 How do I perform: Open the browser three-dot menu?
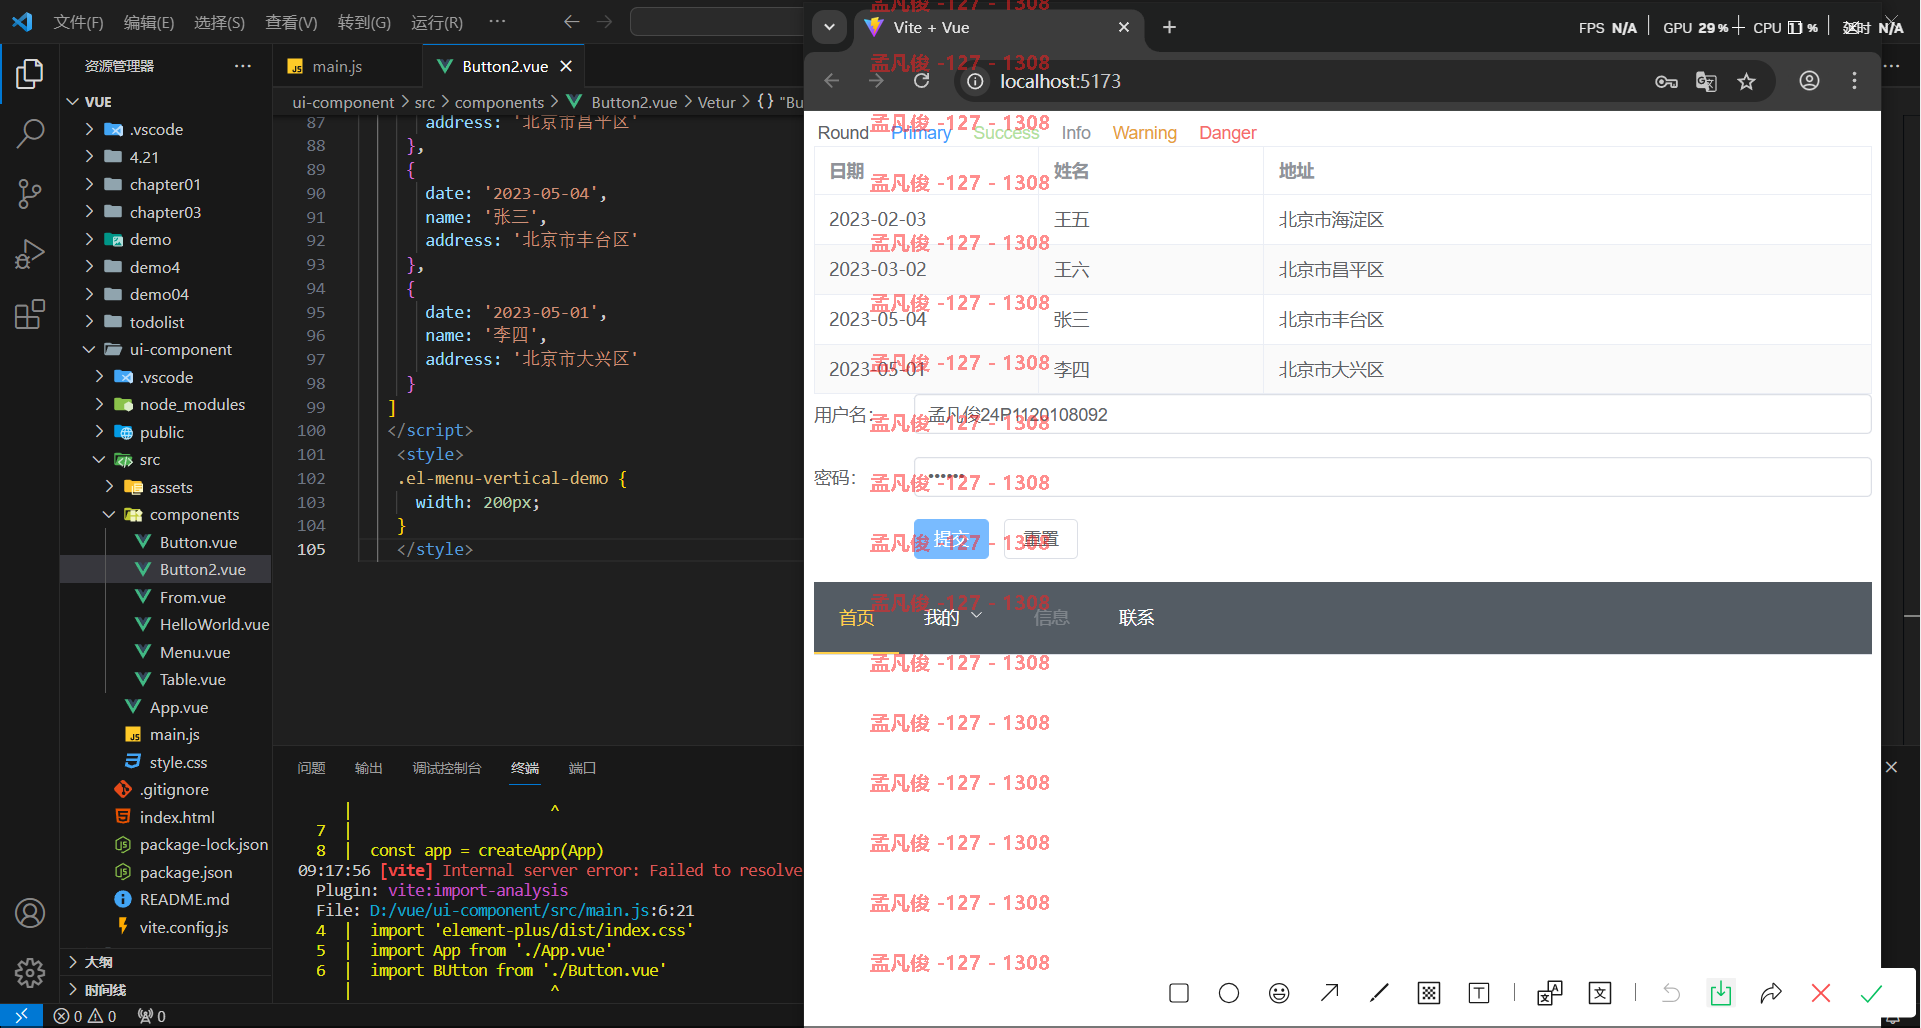[x=1854, y=81]
